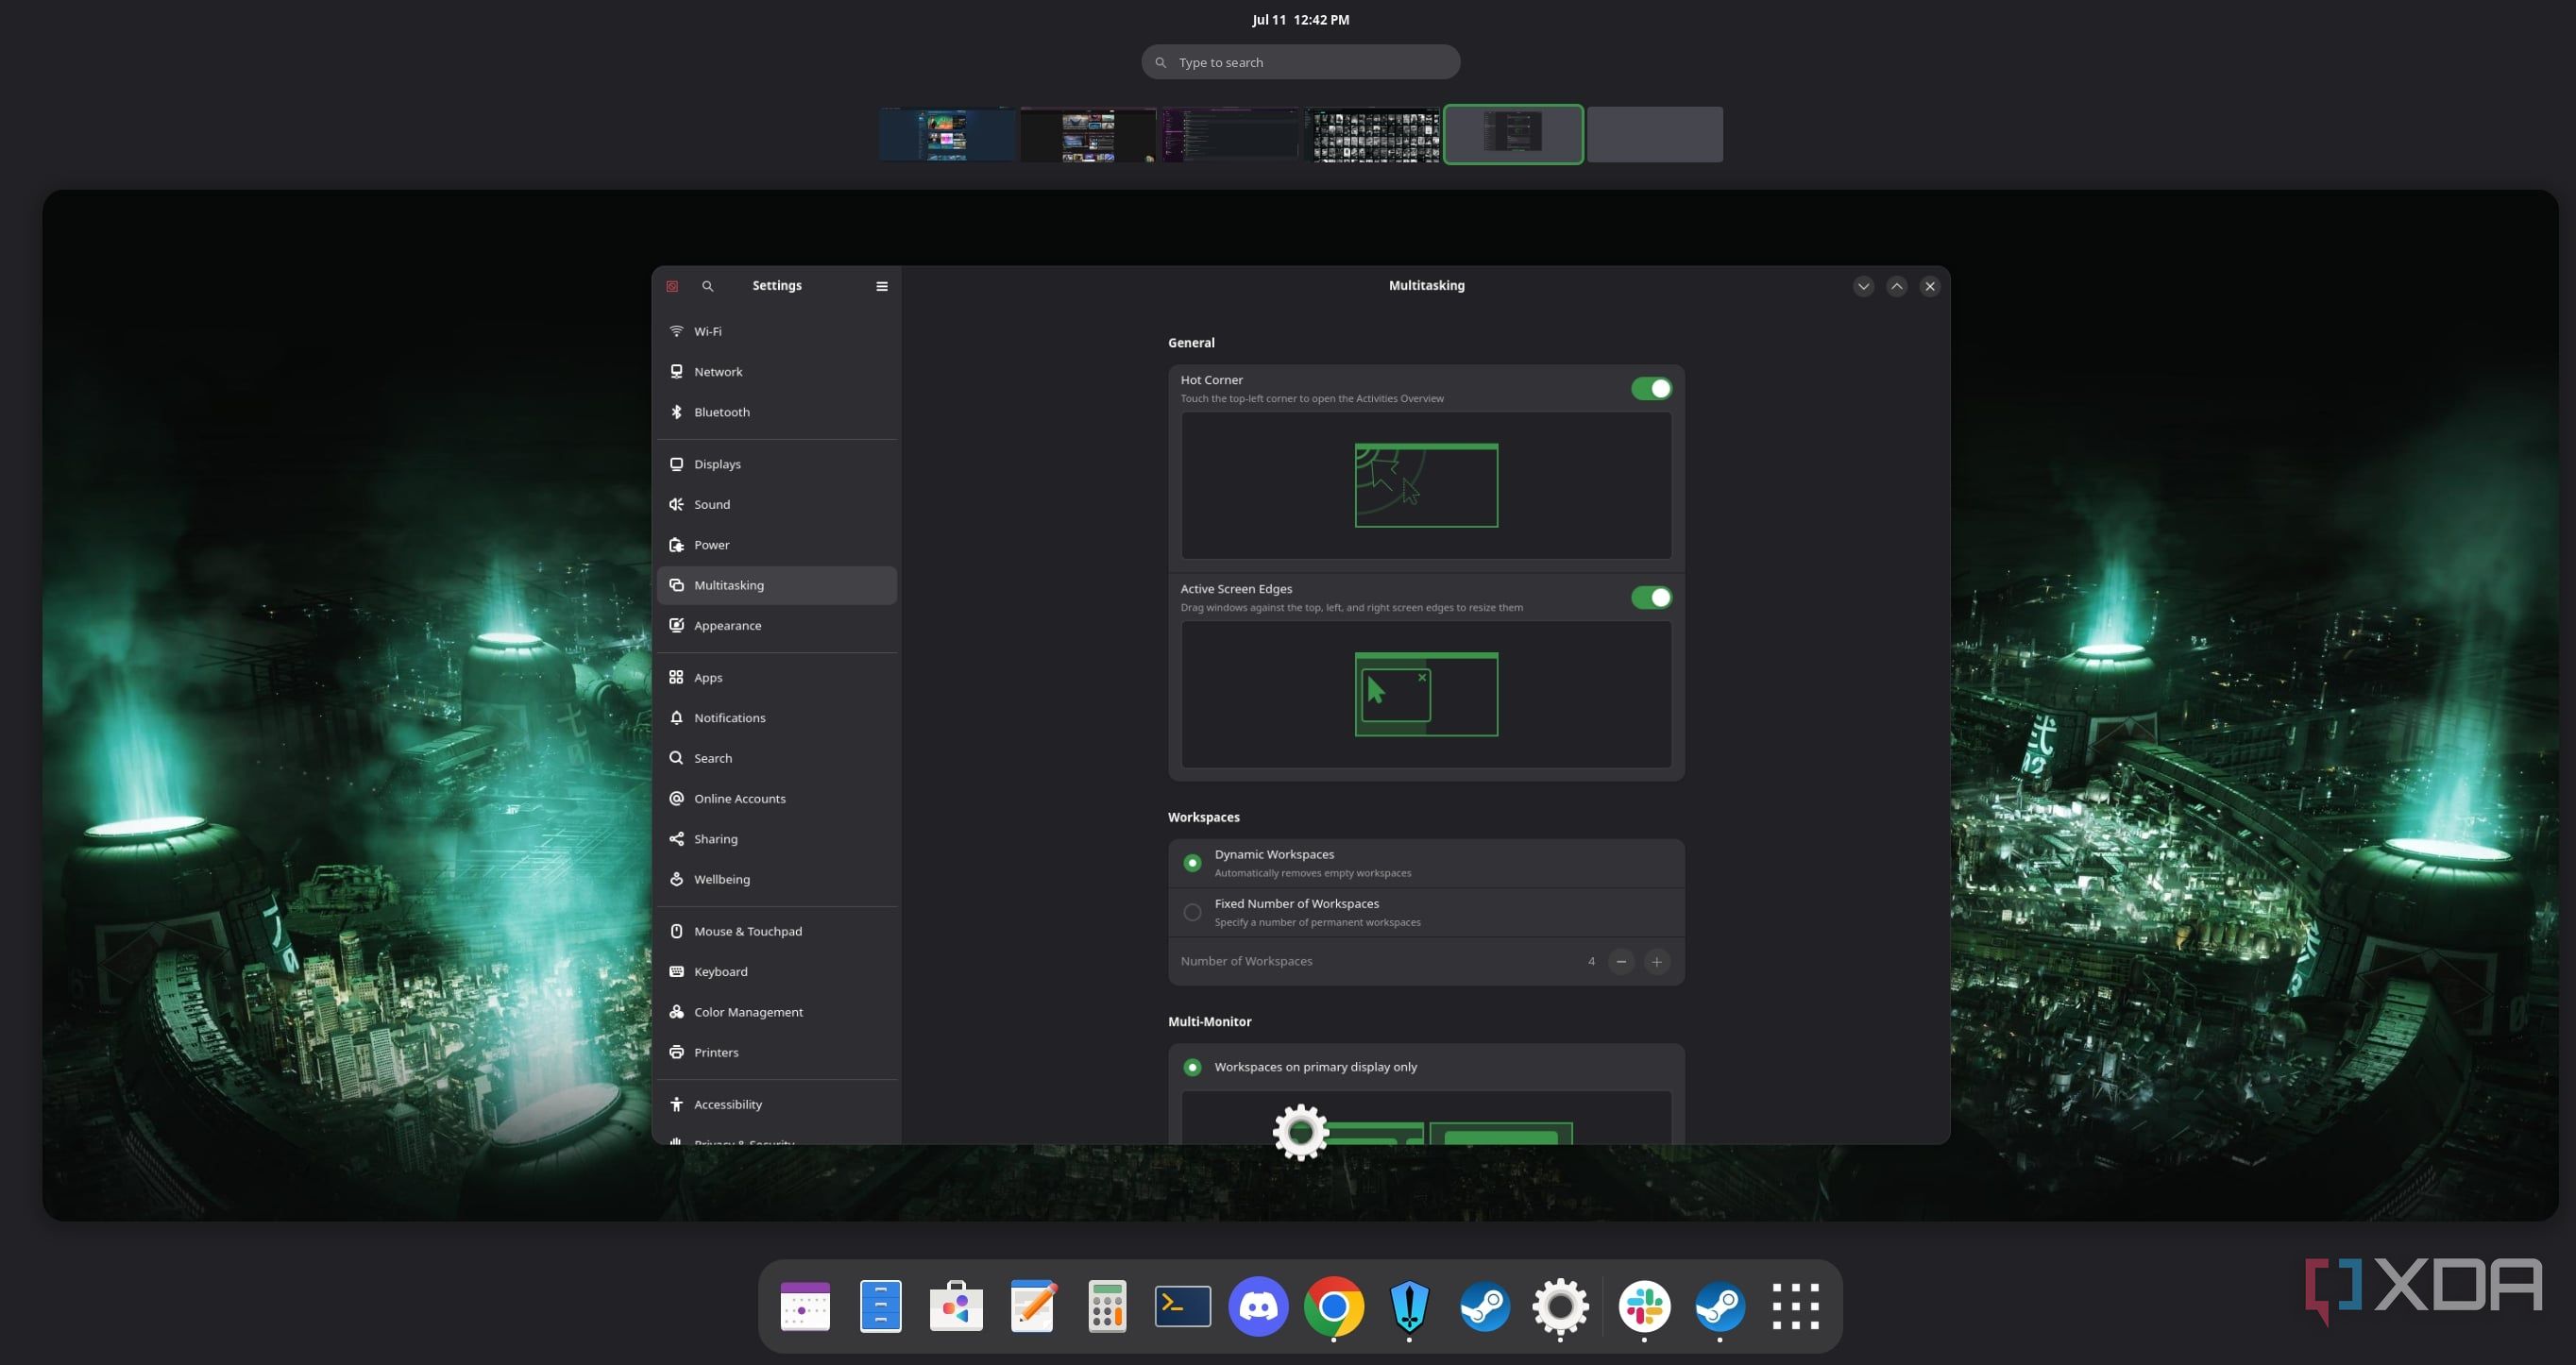Click the search icon in Settings header
This screenshot has width=2576, height=1365.
[x=708, y=286]
